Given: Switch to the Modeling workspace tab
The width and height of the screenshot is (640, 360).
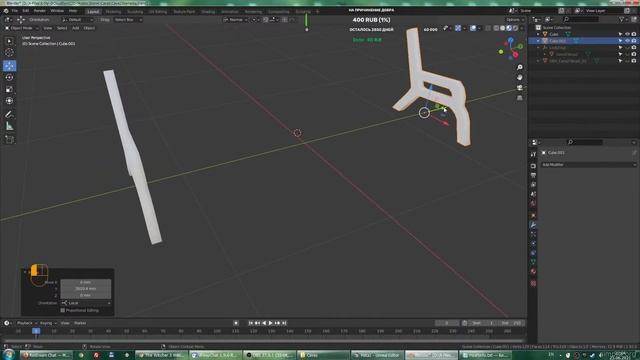Looking at the screenshot, I should 113,11.
